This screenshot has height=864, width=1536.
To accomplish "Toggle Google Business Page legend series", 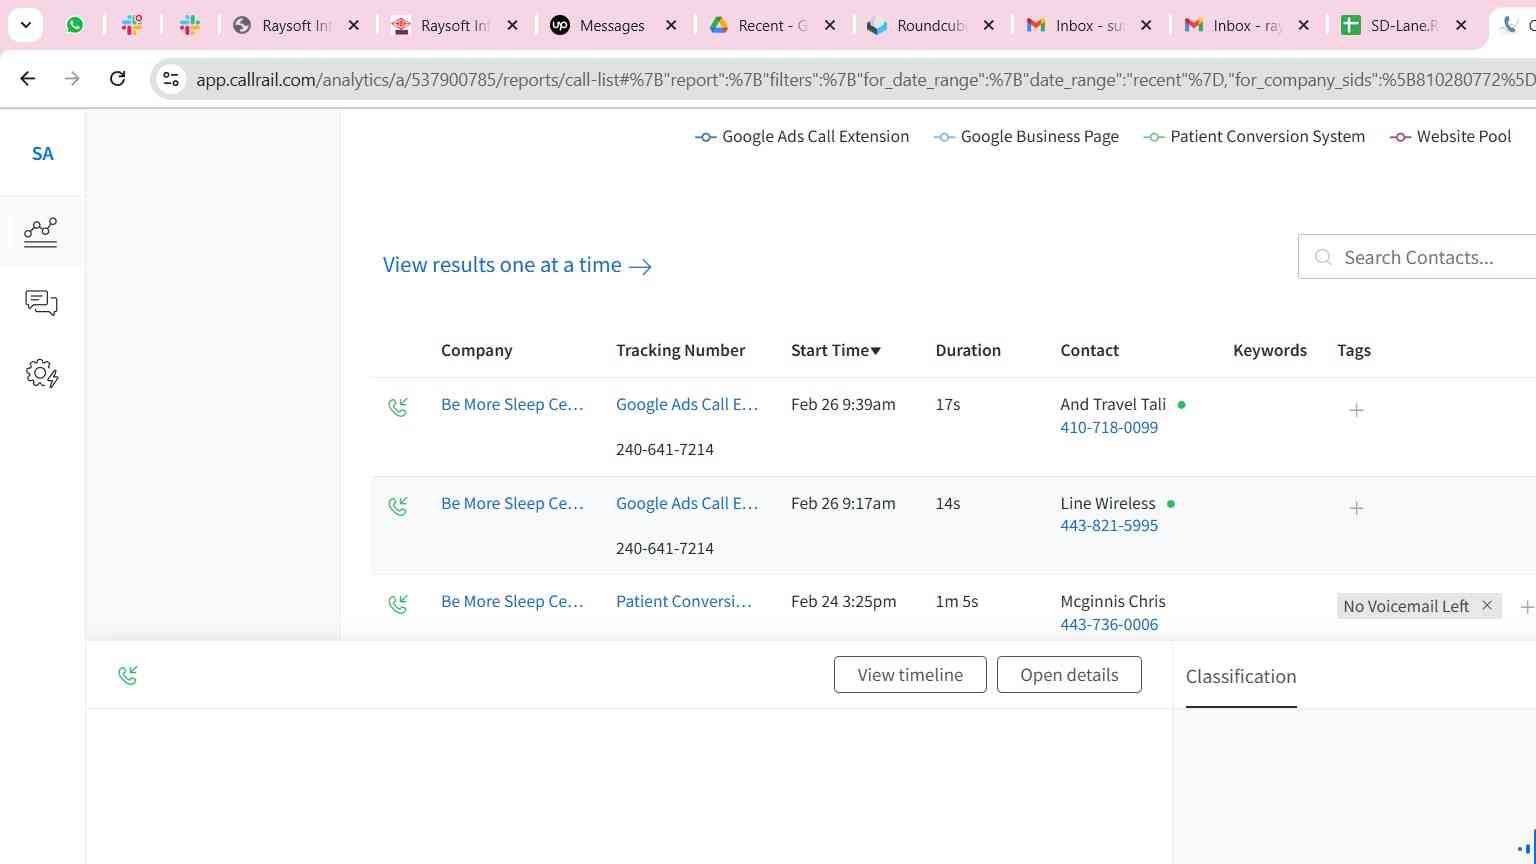I will coord(1026,136).
